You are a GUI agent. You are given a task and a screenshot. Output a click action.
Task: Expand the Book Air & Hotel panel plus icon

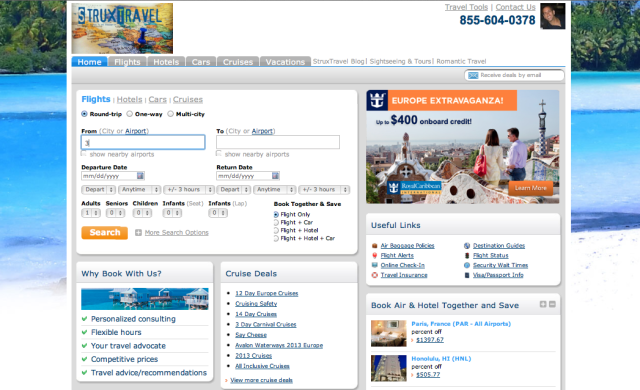(543, 304)
